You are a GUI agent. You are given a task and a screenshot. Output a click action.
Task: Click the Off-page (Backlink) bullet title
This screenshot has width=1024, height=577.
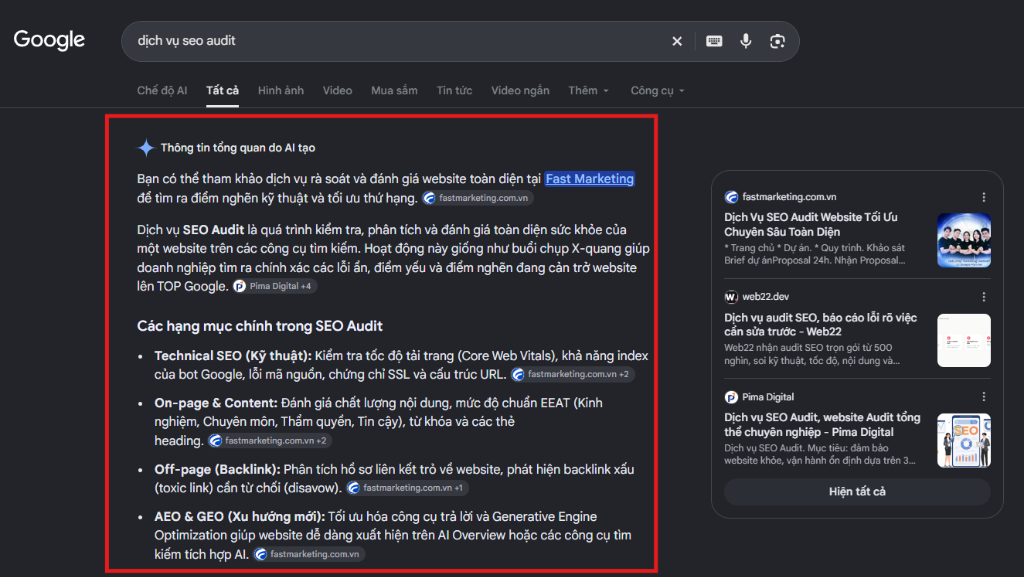click(x=217, y=469)
